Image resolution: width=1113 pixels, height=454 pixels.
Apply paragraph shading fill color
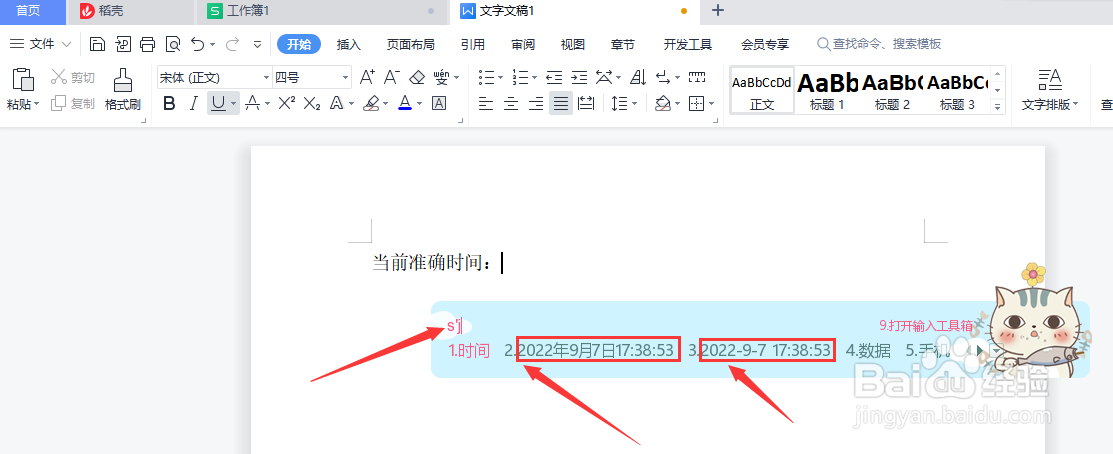click(662, 104)
